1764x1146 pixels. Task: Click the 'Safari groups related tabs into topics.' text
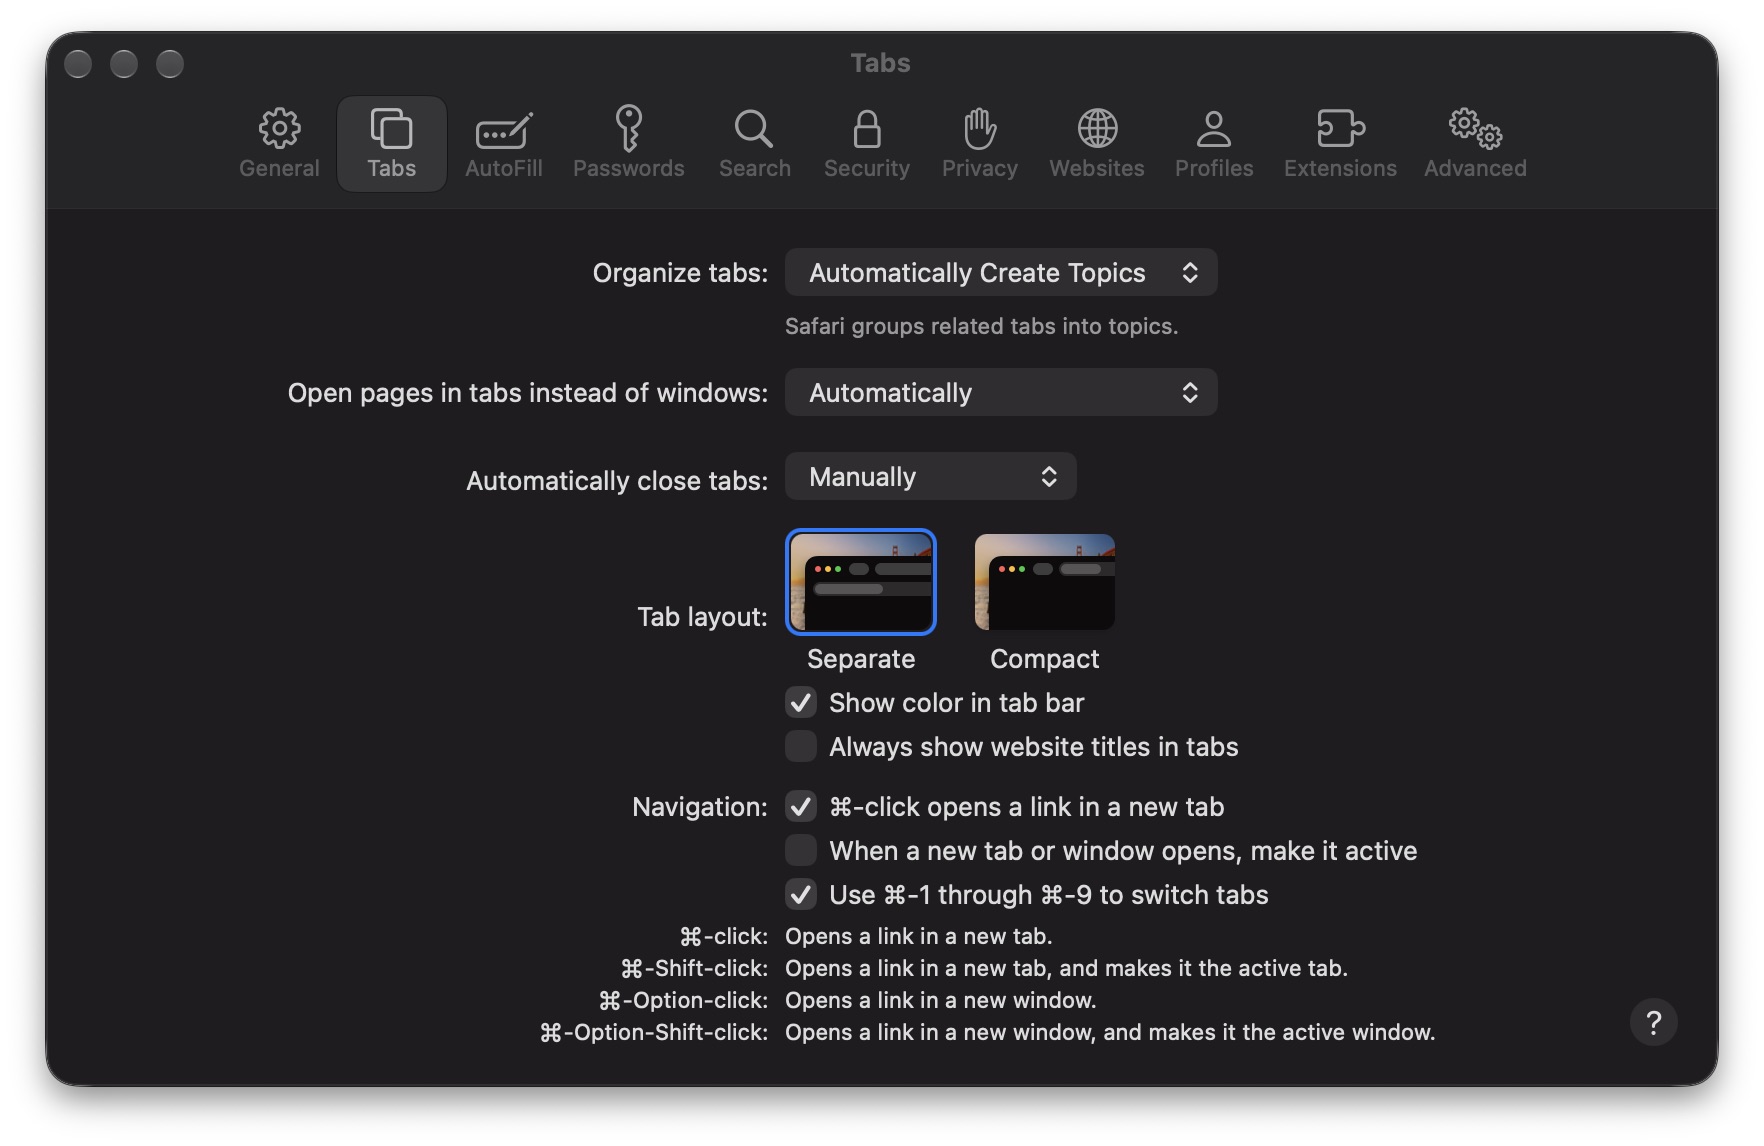[981, 326]
